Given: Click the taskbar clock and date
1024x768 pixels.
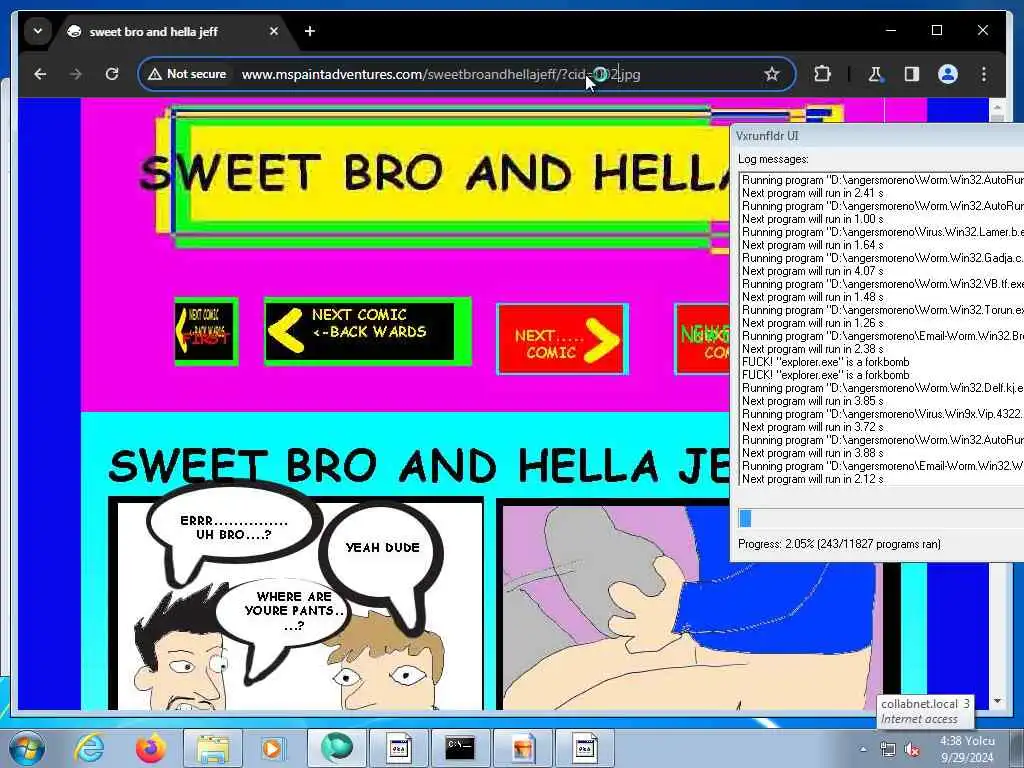Looking at the screenshot, I should (968, 749).
